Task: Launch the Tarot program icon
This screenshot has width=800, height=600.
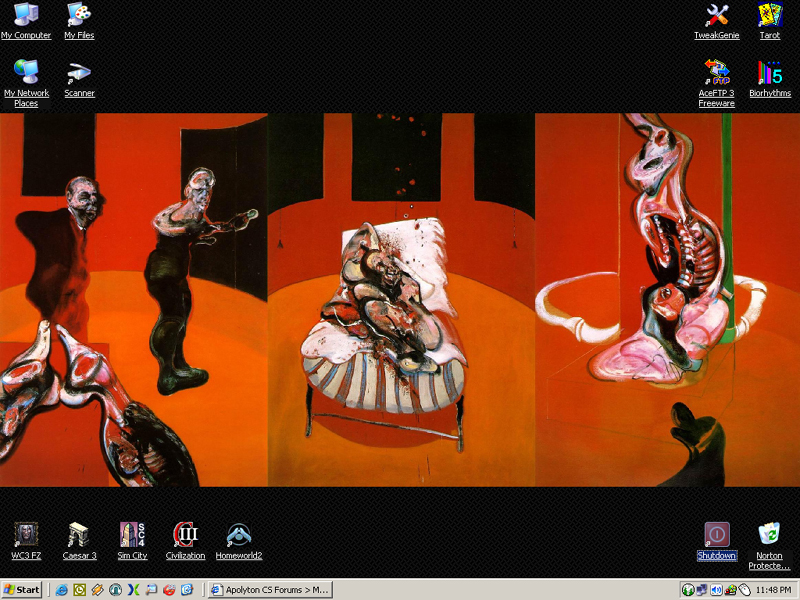Action: coord(769,16)
